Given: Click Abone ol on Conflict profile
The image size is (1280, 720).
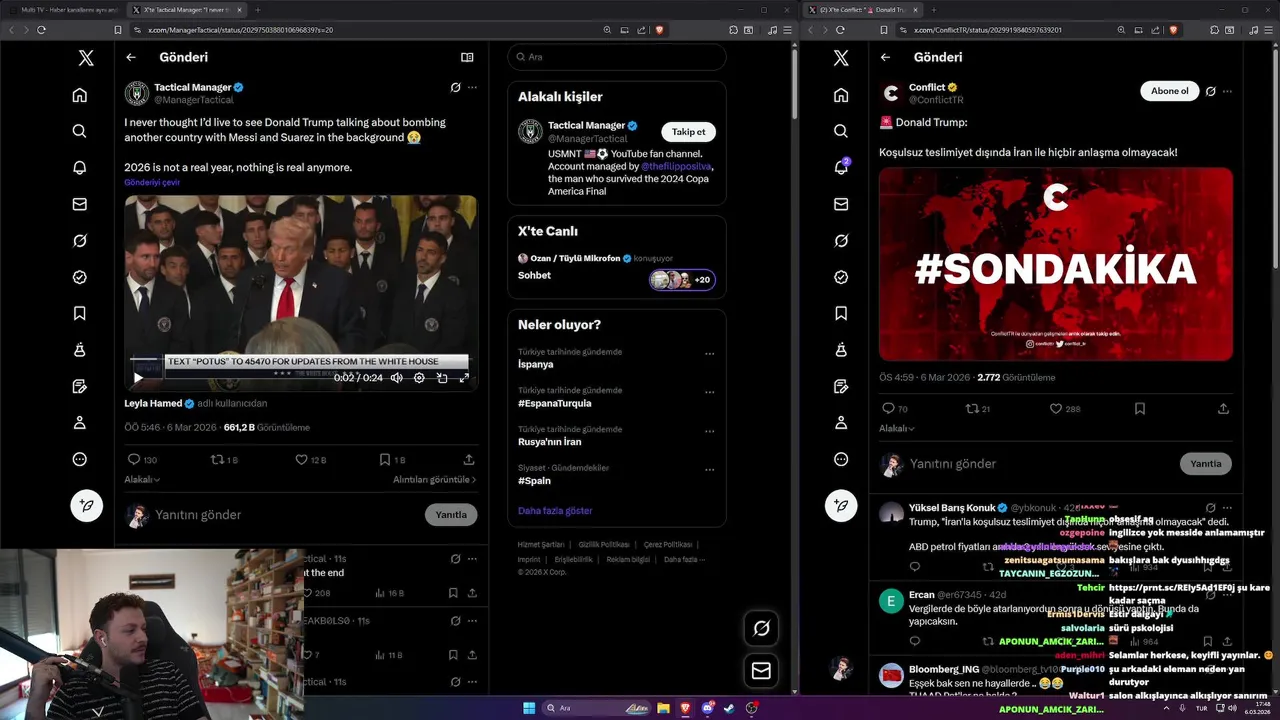Looking at the screenshot, I should pos(1169,91).
